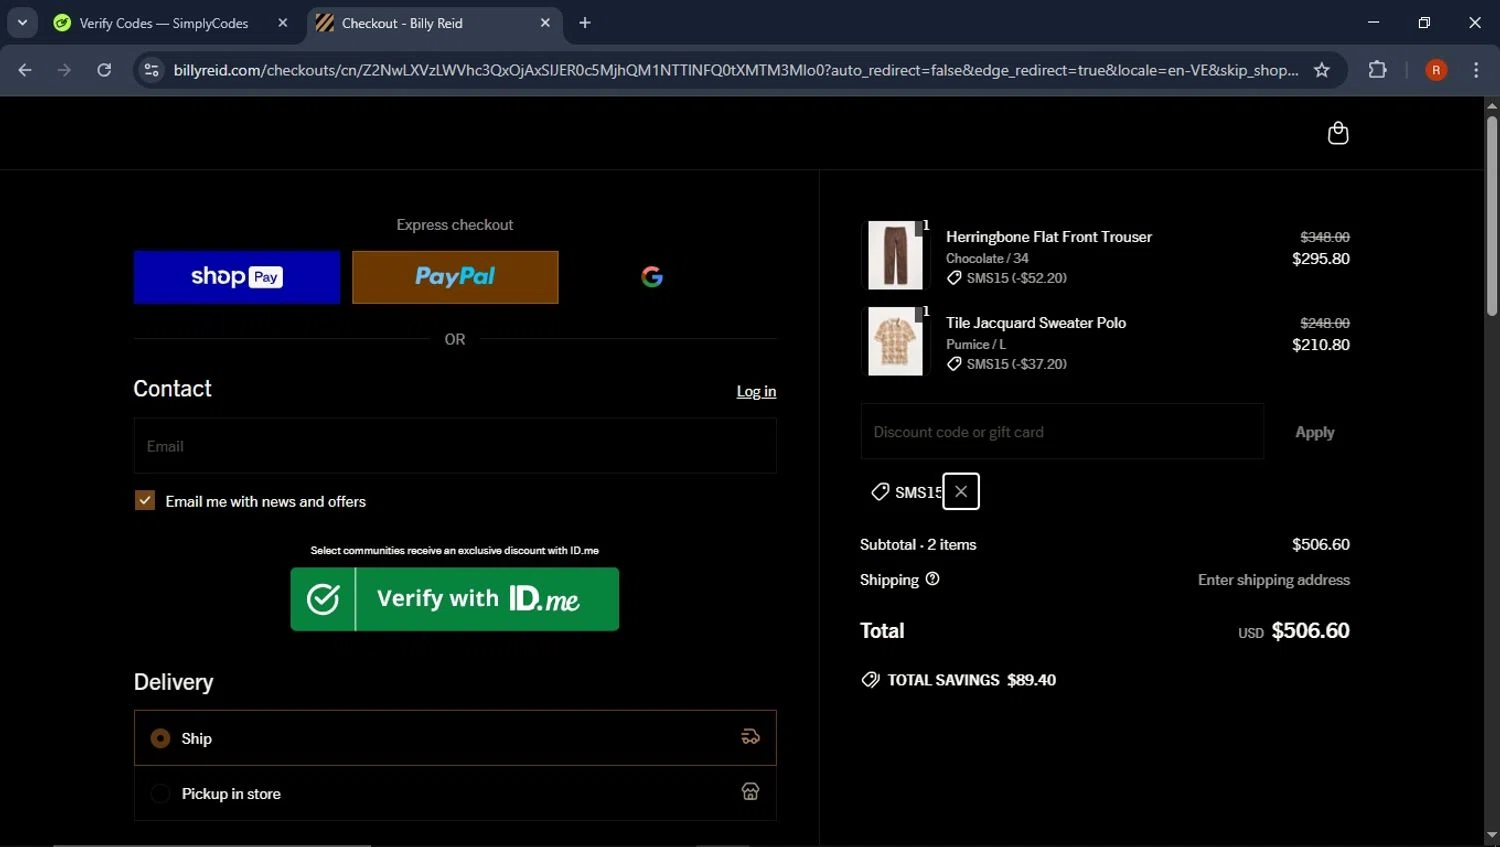Click the shipping info question mark icon

(x=932, y=579)
